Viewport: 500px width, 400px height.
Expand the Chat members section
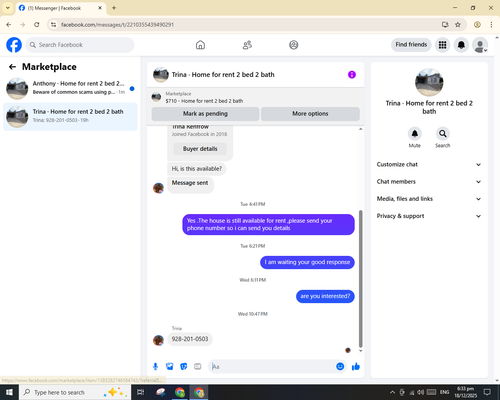pyautogui.click(x=429, y=182)
